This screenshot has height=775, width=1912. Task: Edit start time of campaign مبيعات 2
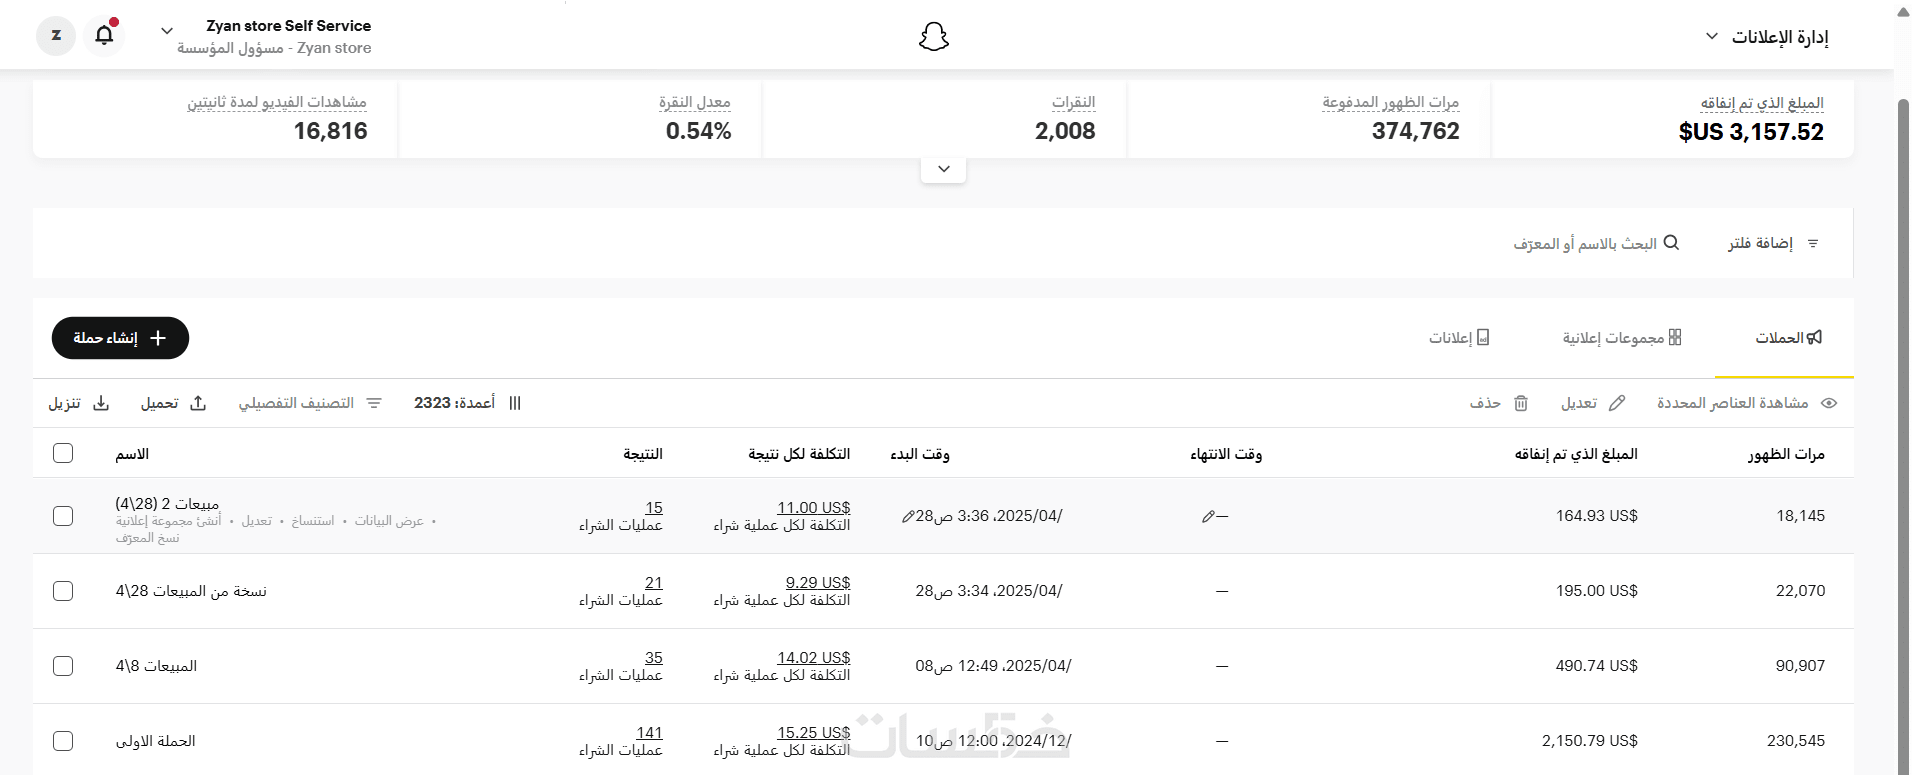click(908, 517)
